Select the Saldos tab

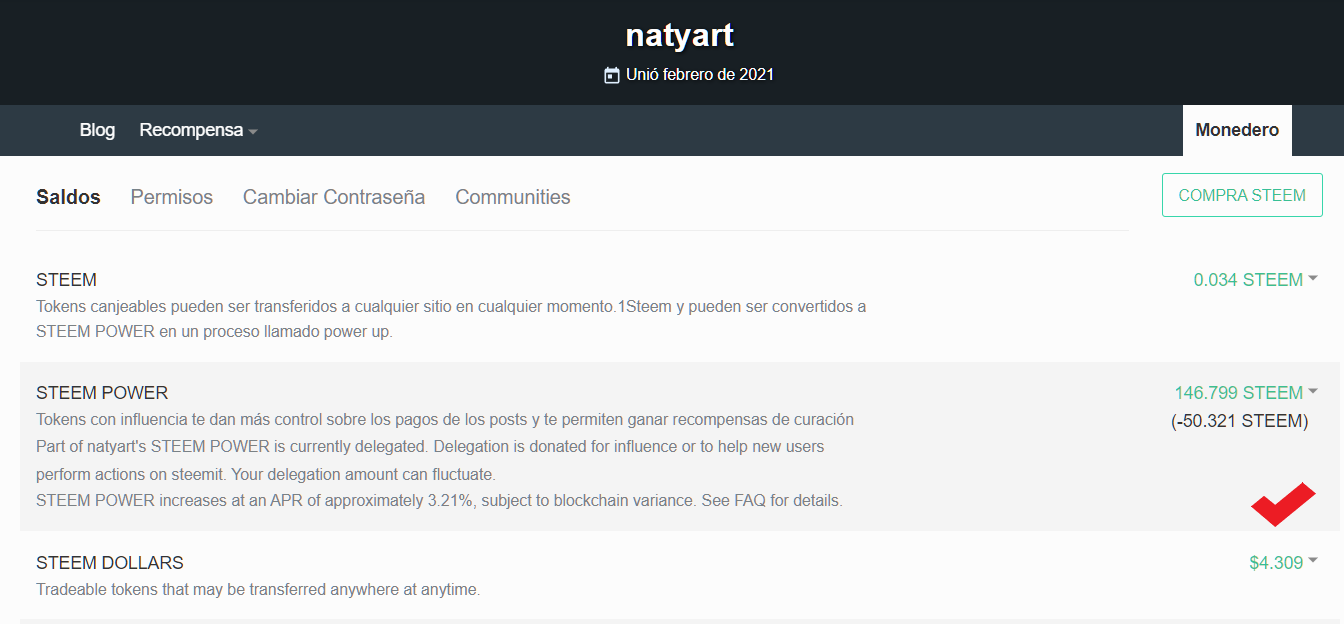[x=68, y=197]
